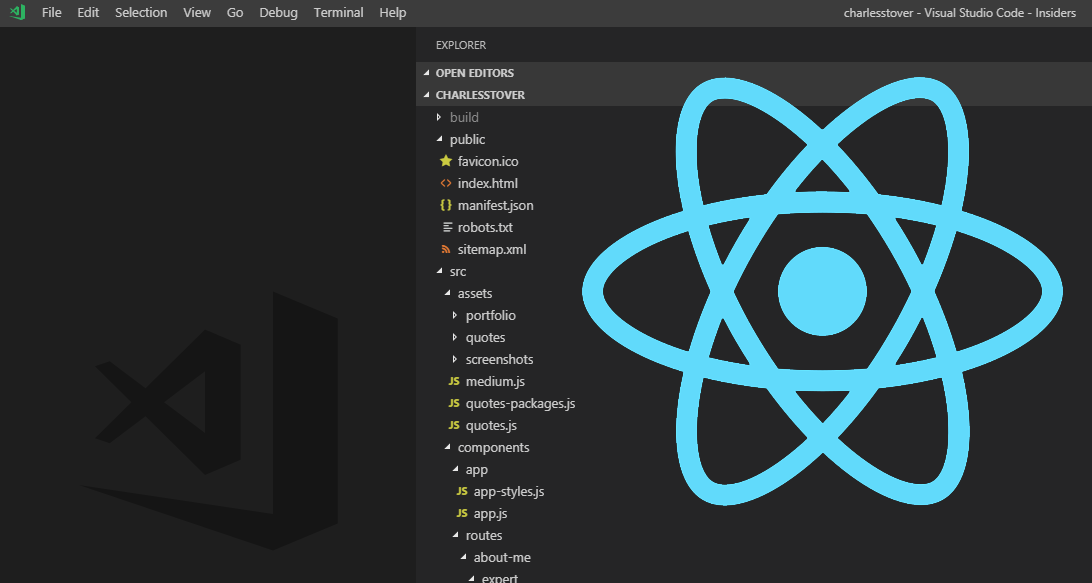This screenshot has height=583, width=1092.
Task: Click the text file icon on robots.txt
Action: pyautogui.click(x=446, y=227)
